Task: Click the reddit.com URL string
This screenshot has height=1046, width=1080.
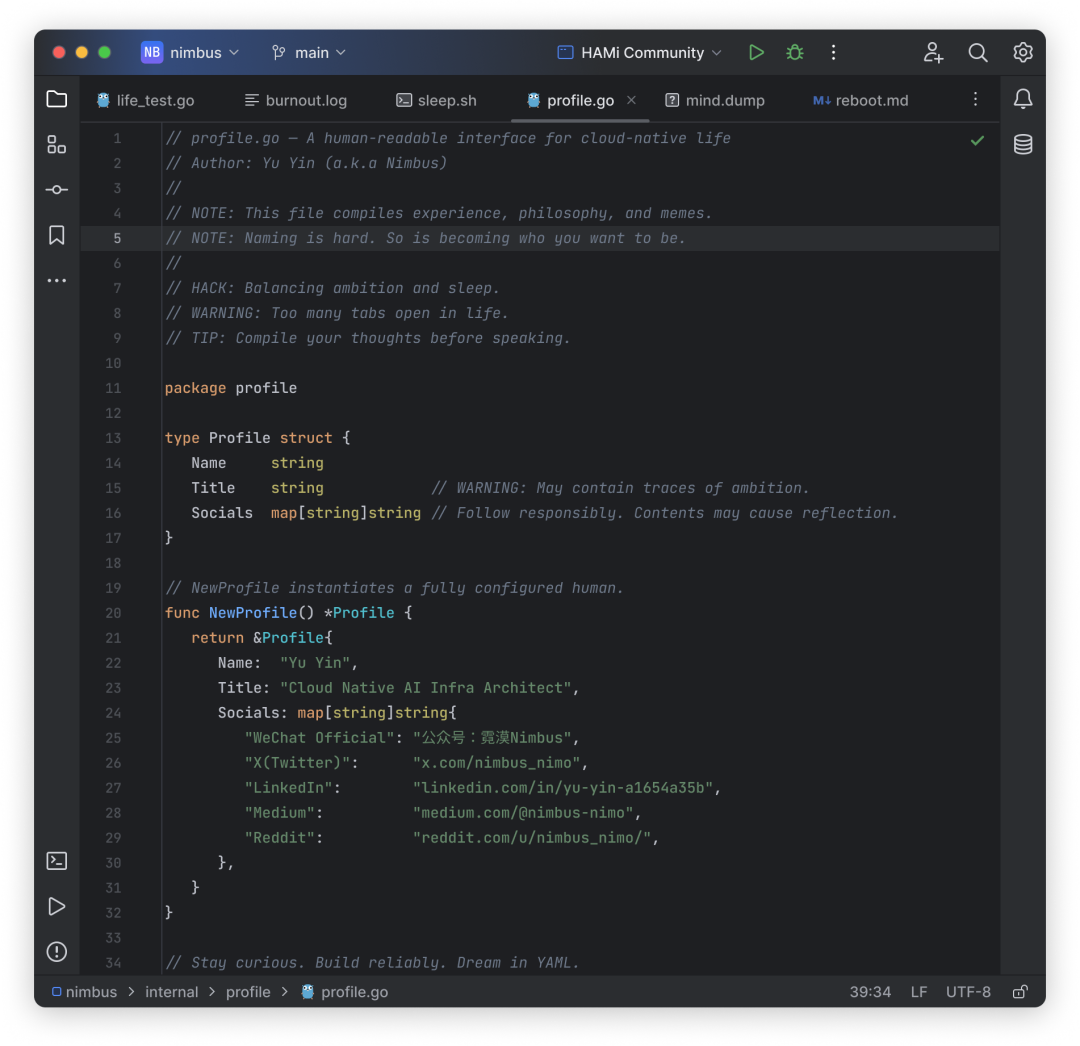Action: coord(532,837)
